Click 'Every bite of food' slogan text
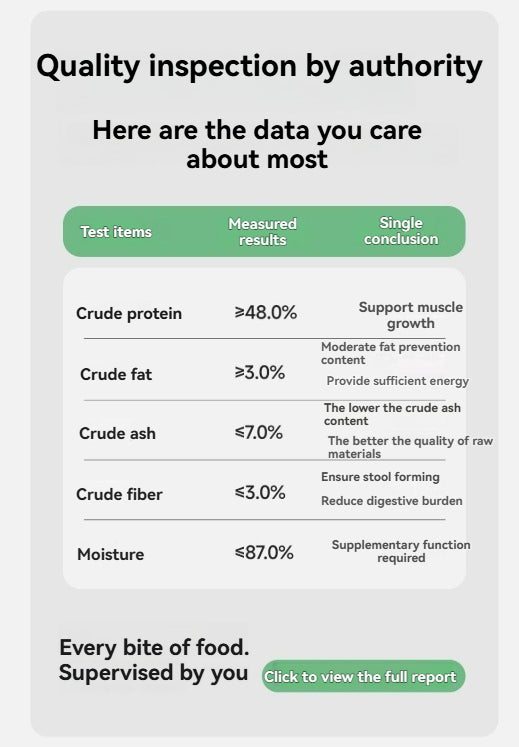 pos(154,648)
